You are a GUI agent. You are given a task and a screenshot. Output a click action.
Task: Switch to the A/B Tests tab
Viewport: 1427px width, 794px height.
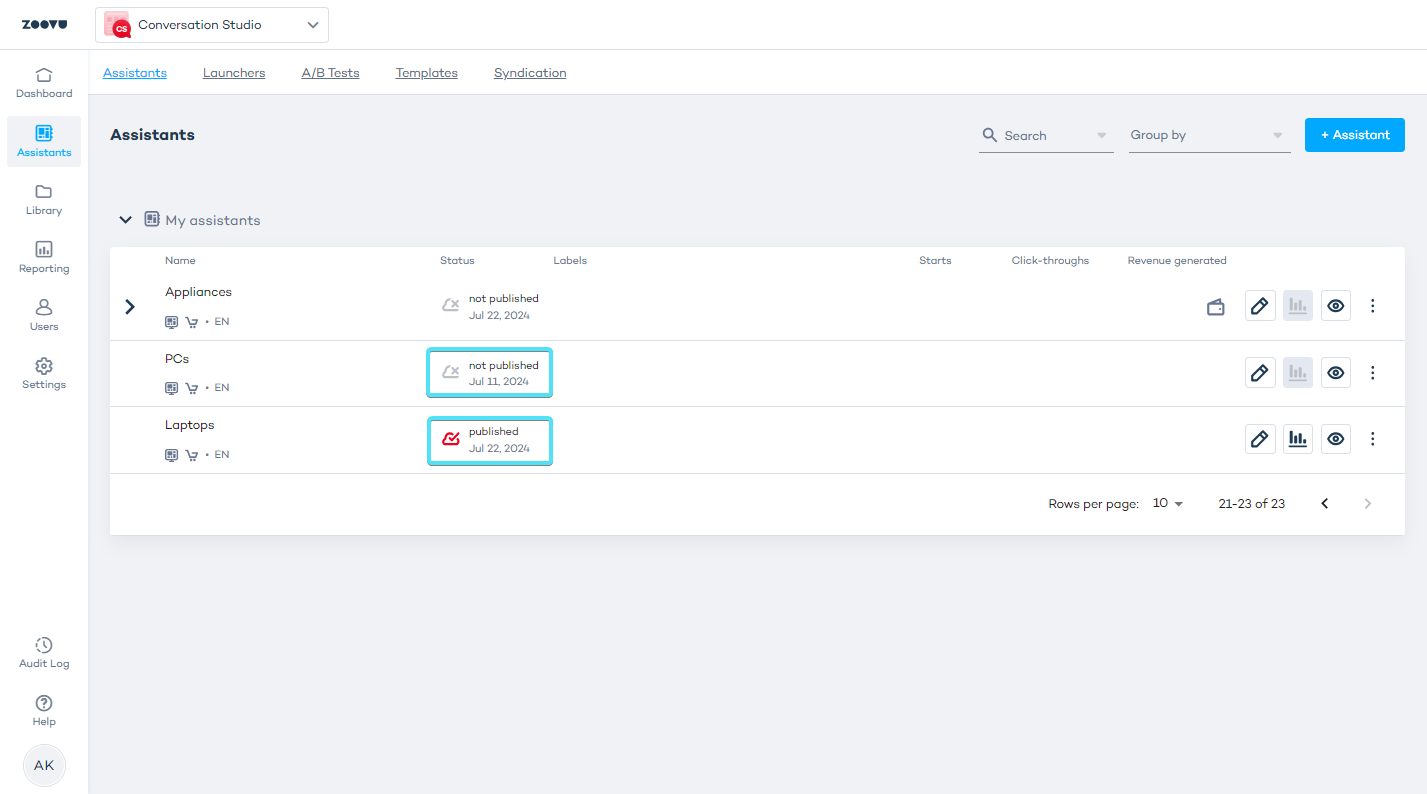(330, 73)
